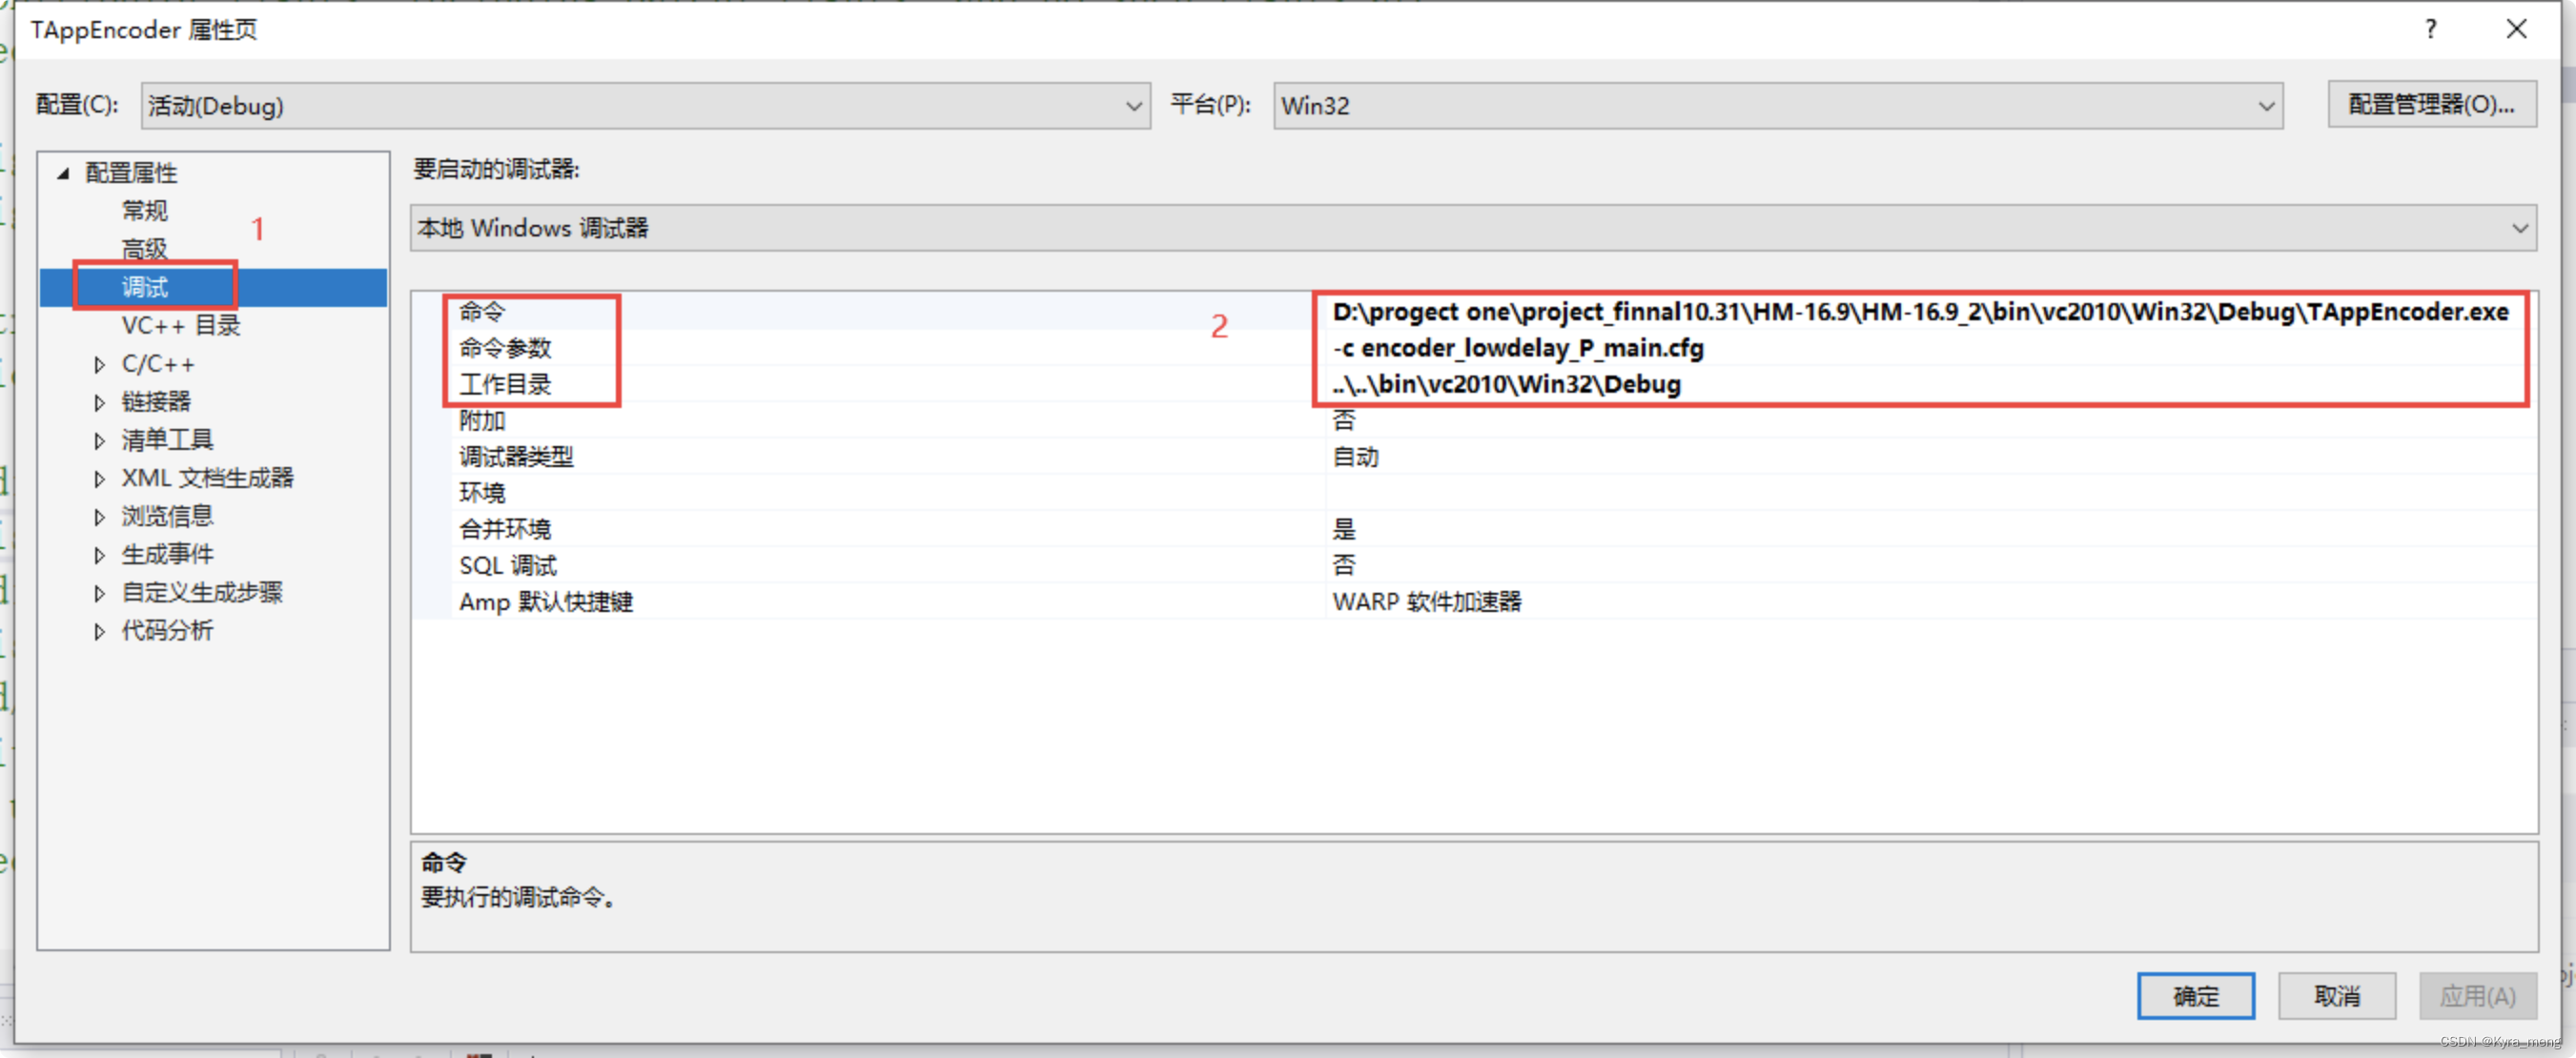Expand the 清单工具 tree node

[99, 441]
